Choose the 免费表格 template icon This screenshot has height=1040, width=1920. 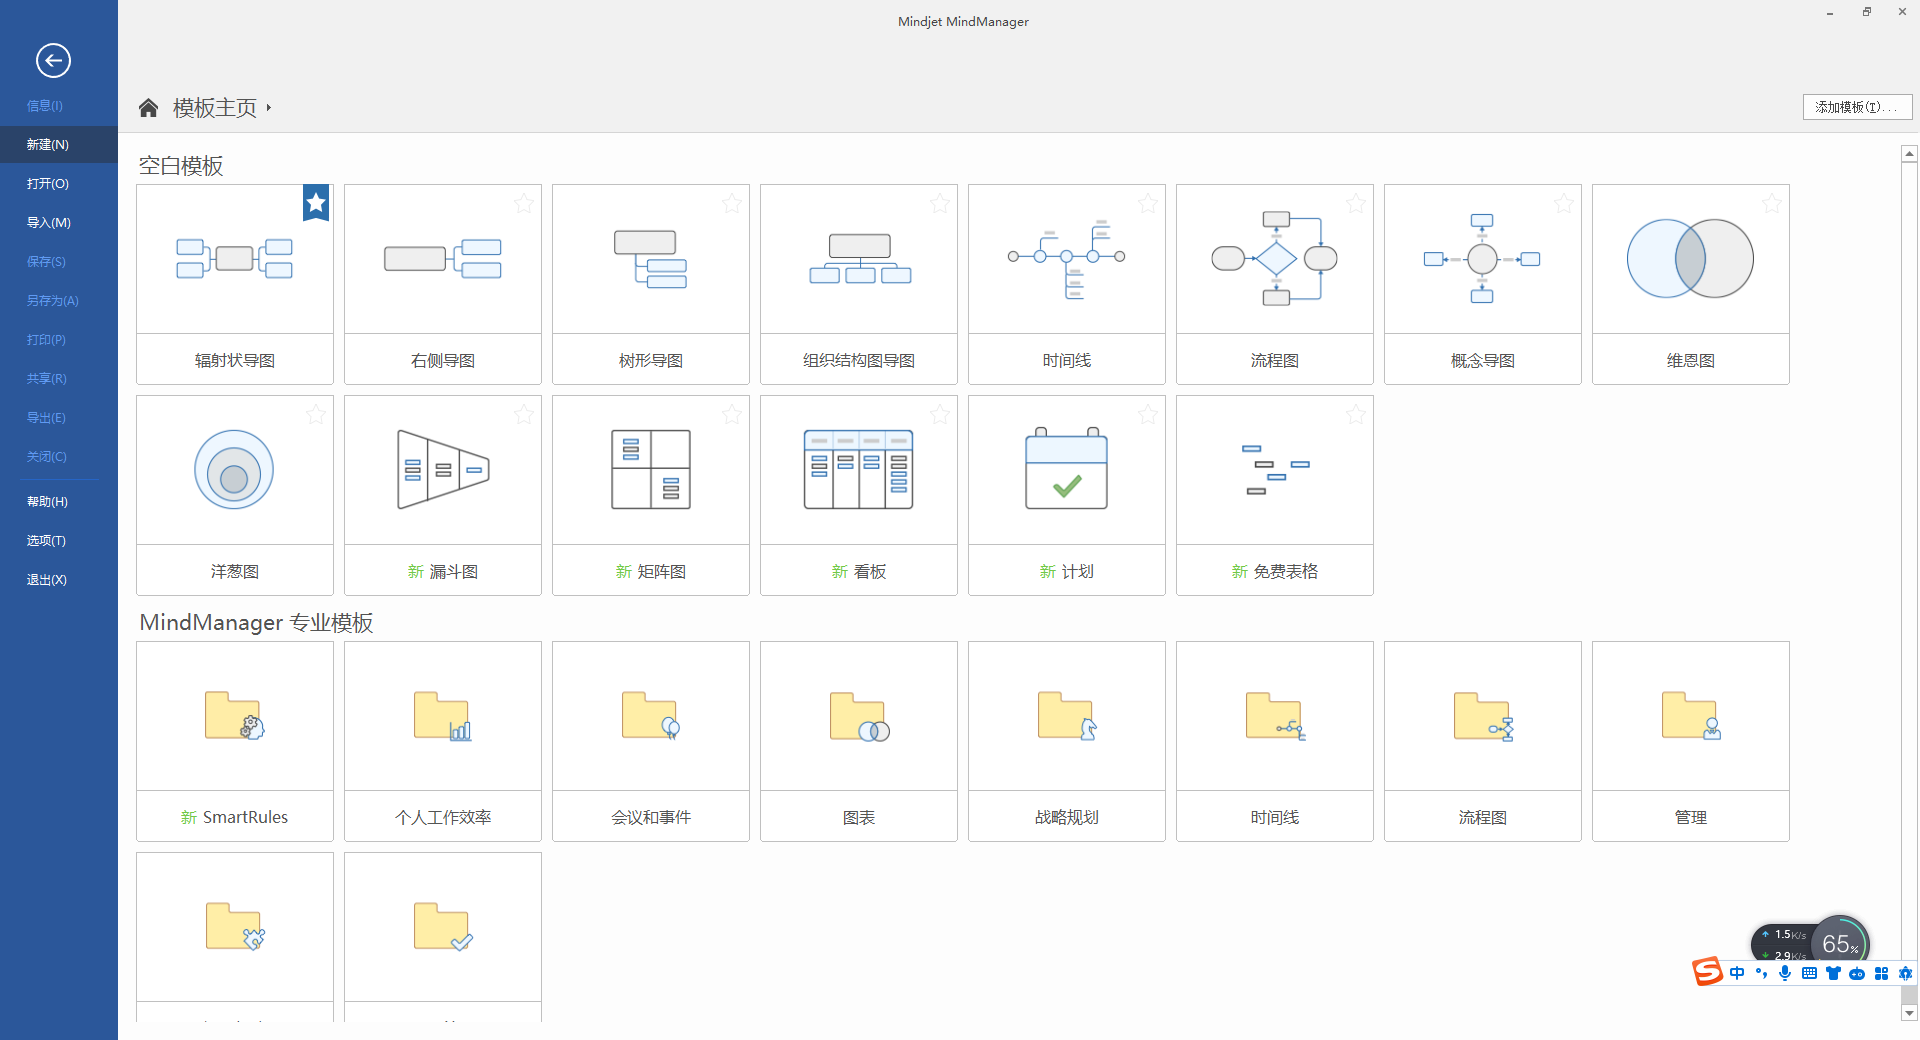[1275, 470]
